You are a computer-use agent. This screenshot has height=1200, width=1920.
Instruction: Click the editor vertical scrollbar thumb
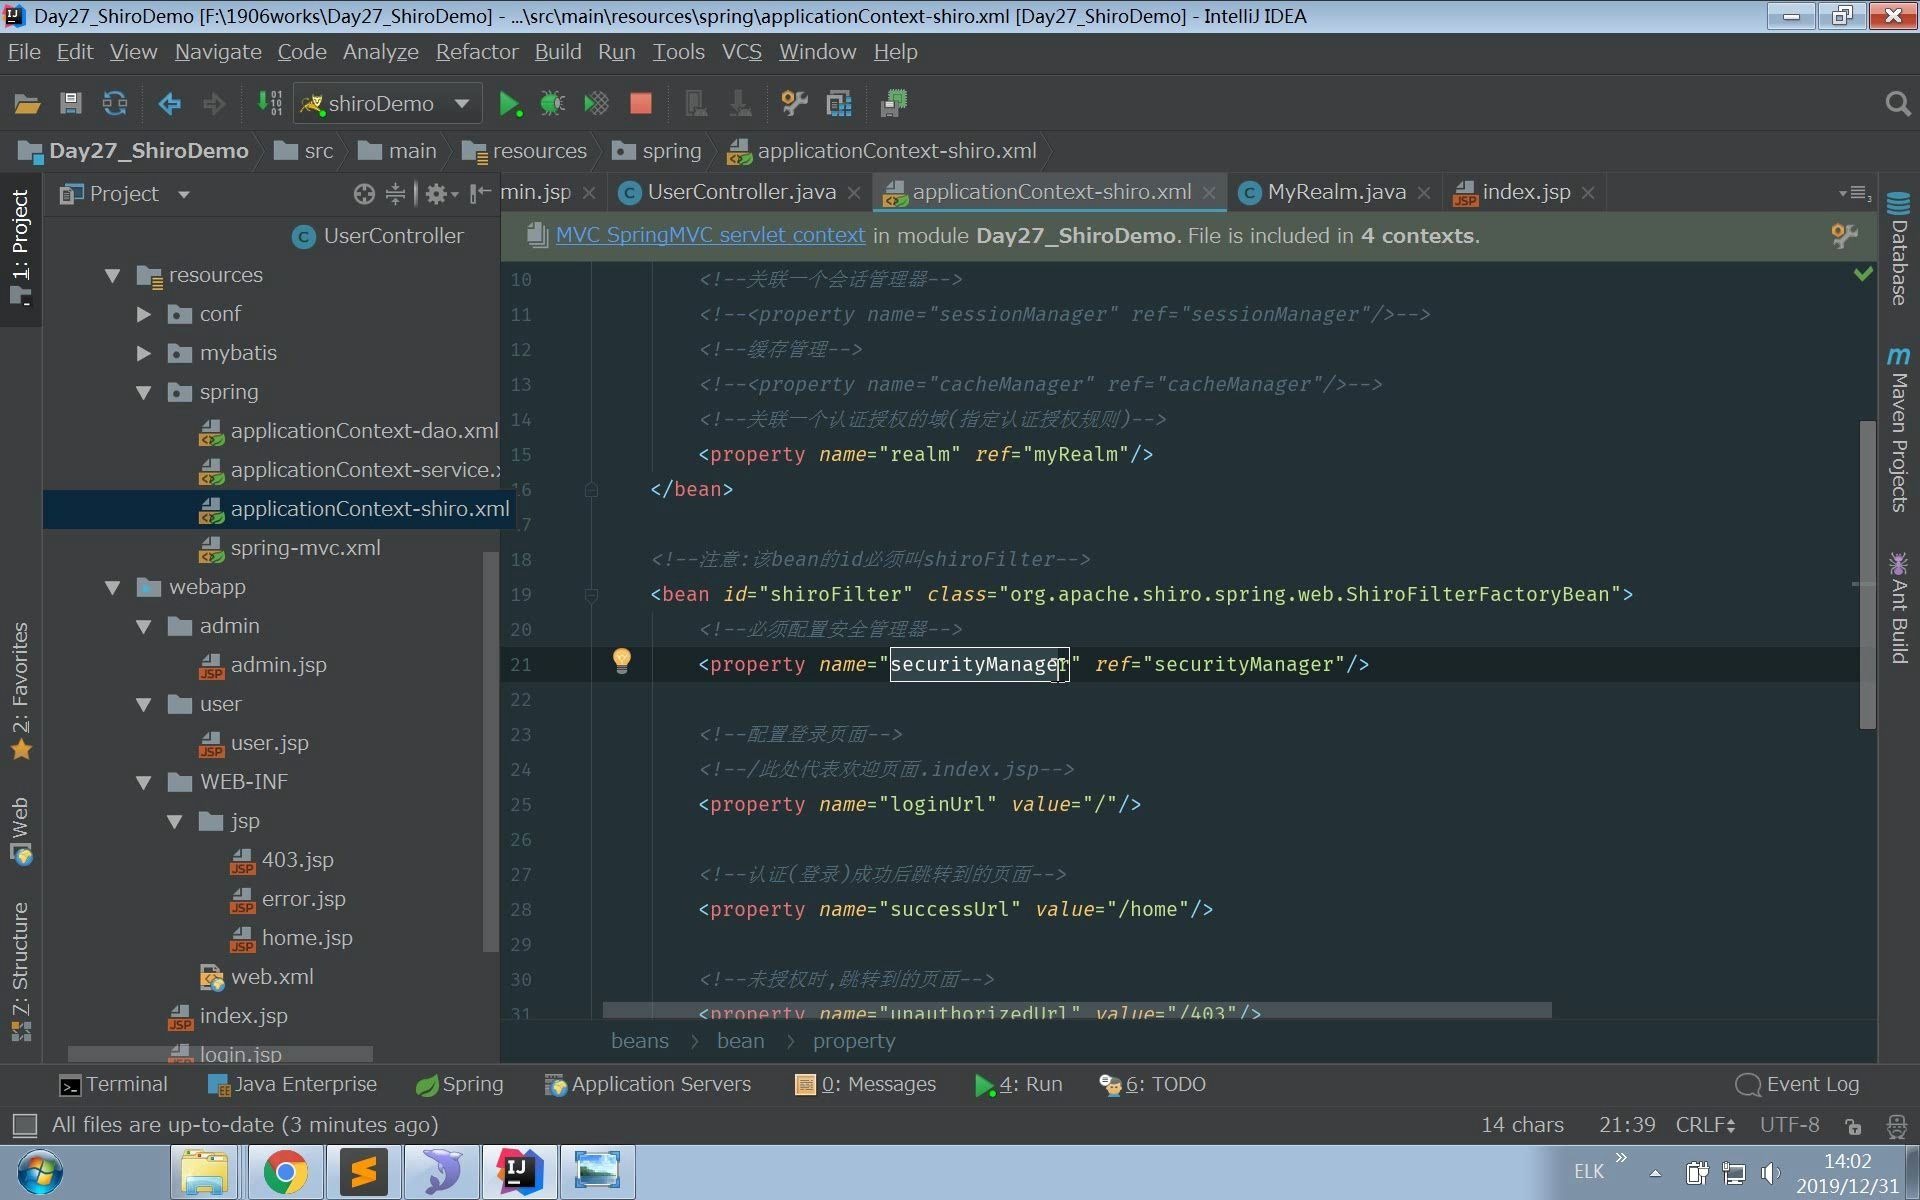(x=1867, y=575)
